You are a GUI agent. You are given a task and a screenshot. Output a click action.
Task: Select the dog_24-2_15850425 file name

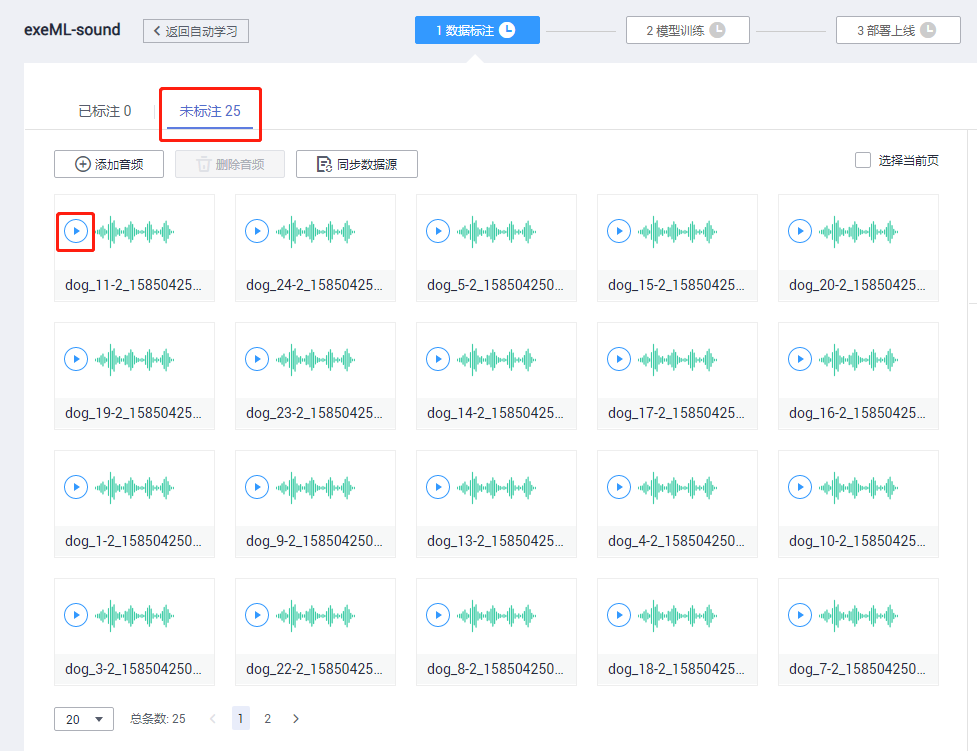[x=314, y=285]
